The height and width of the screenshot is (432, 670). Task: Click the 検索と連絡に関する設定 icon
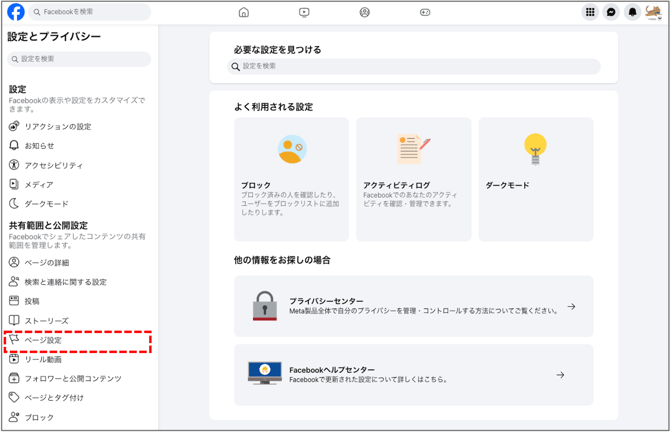pyautogui.click(x=14, y=282)
